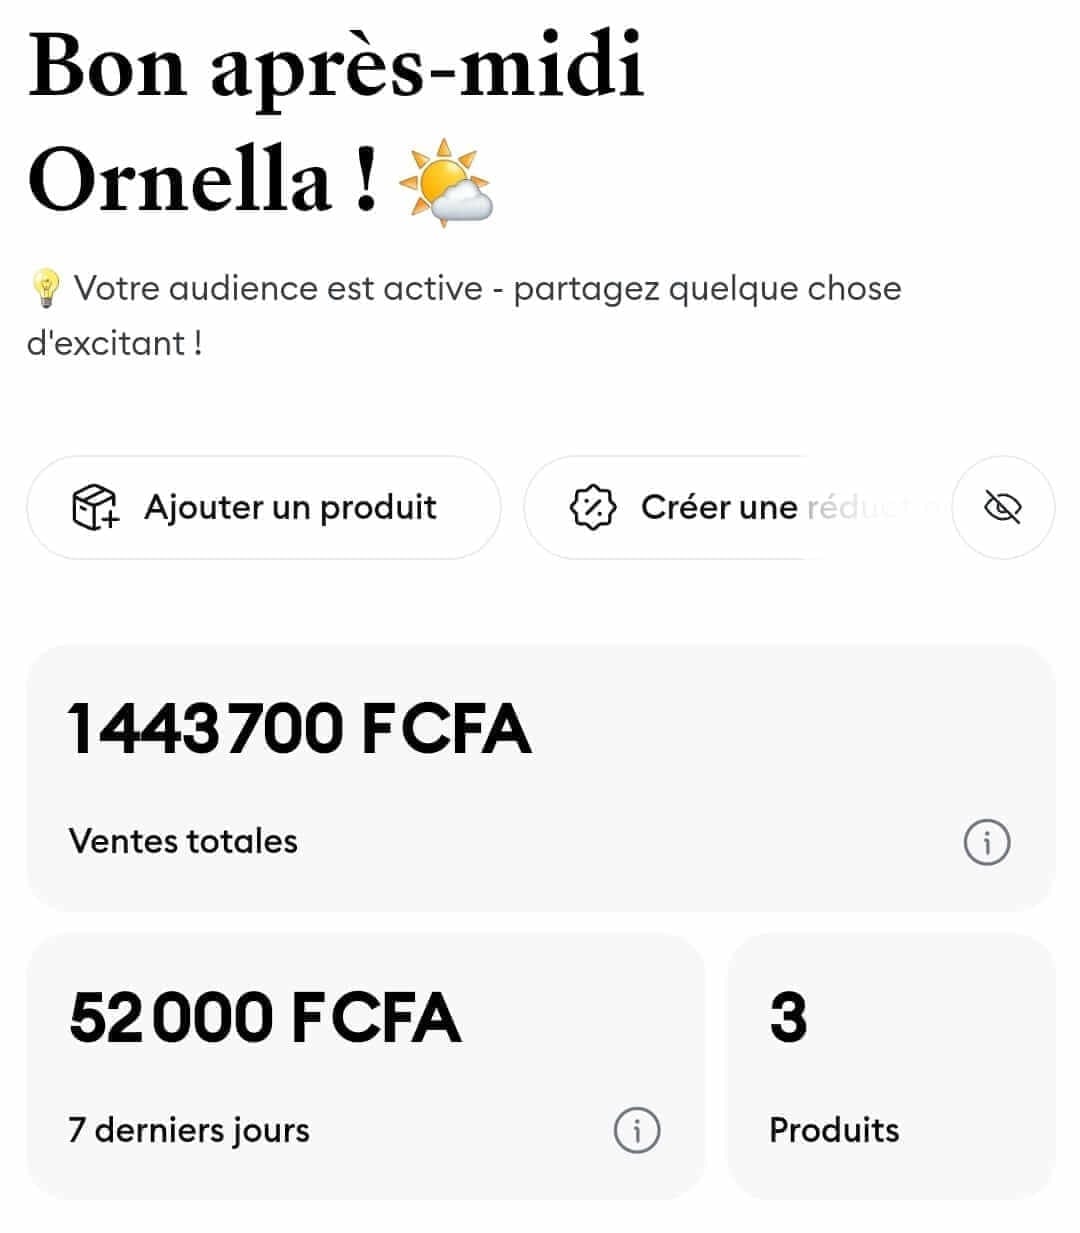Image resolution: width=1080 pixels, height=1233 pixels.
Task: Select the "7 derniers jours" label
Action: [x=189, y=1130]
